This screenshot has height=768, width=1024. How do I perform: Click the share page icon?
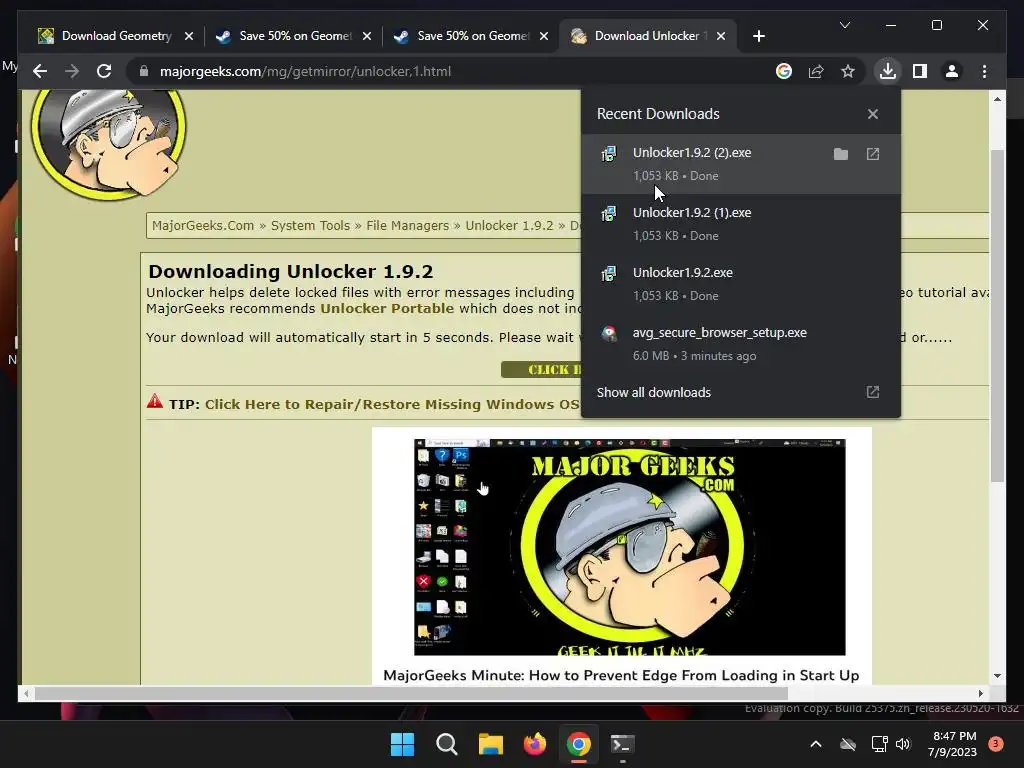click(x=816, y=71)
